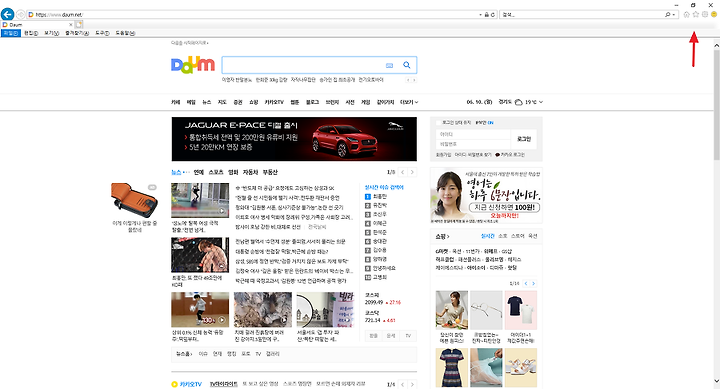
Task: Click the Daum logo
Action: click(193, 65)
